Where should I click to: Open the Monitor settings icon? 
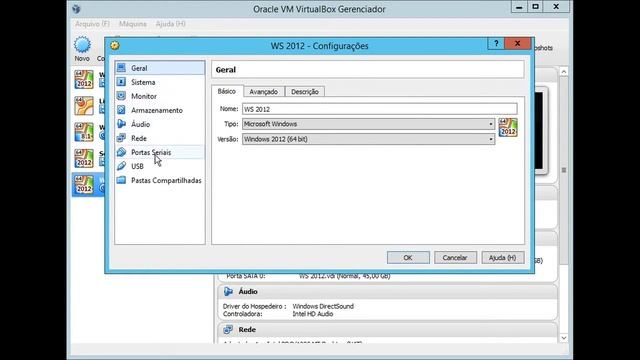[x=121, y=96]
